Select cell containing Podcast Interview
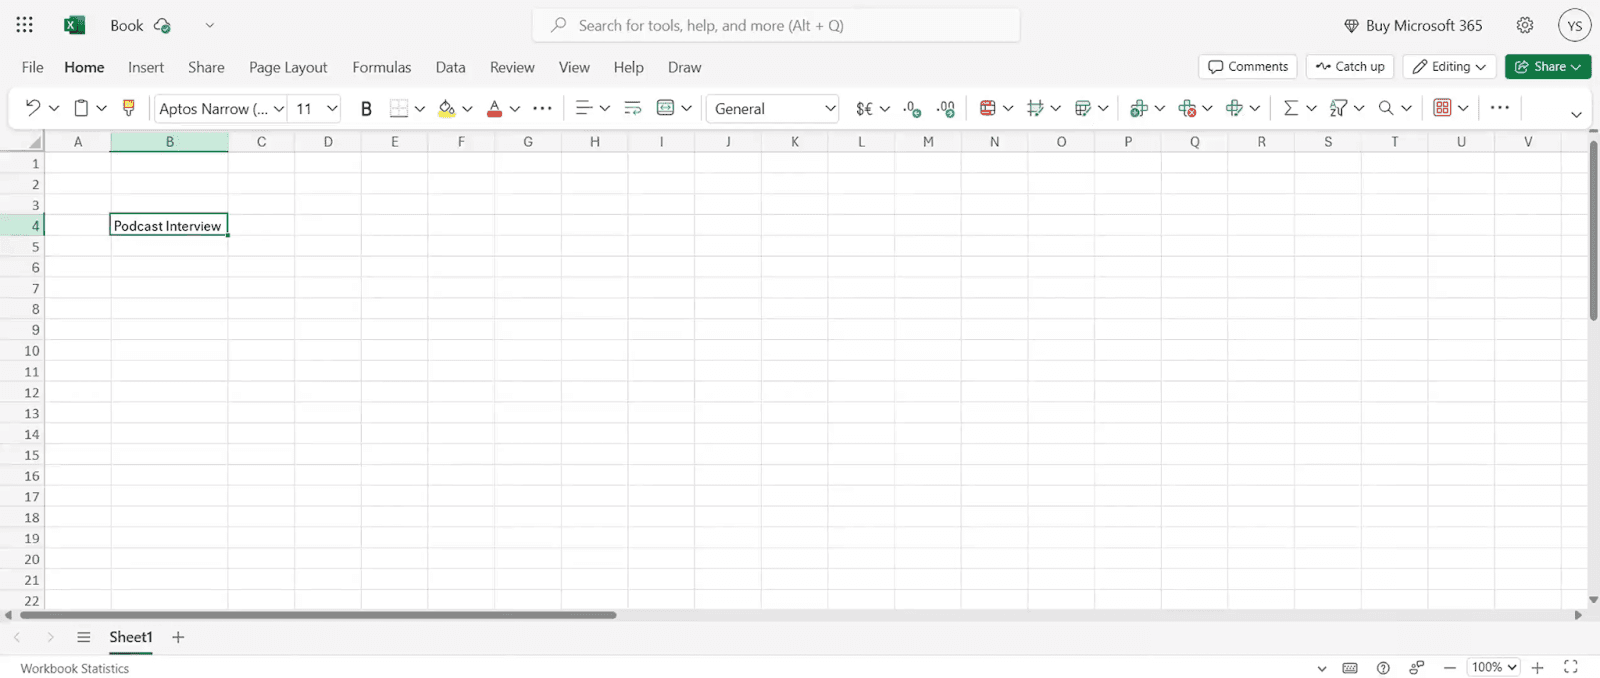Screen dimensions: 1600x678 click(169, 226)
